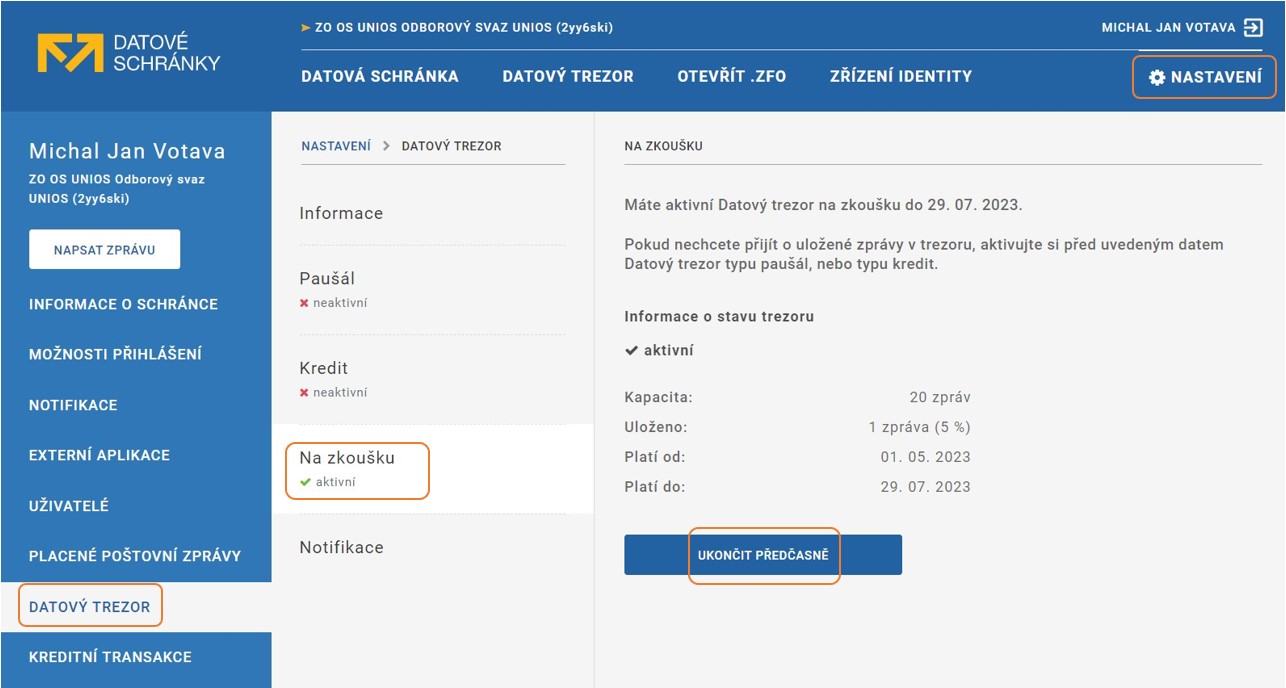Open Informace o schránce in sidebar
Screen dimensions: 1286x688
point(123,304)
